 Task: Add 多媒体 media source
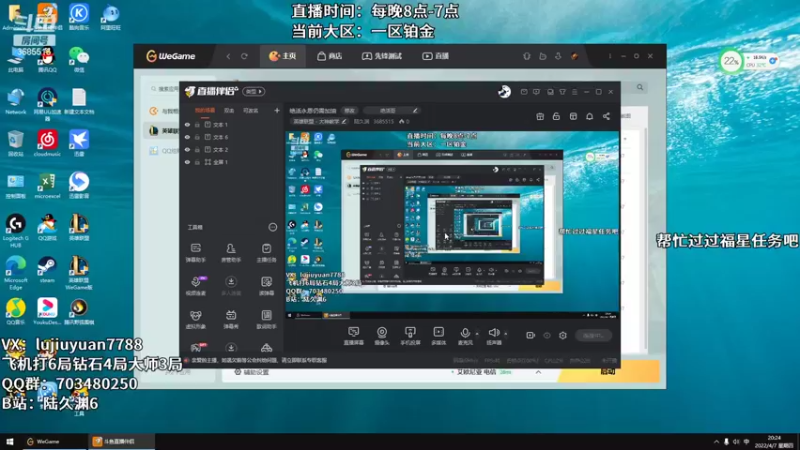pos(438,336)
